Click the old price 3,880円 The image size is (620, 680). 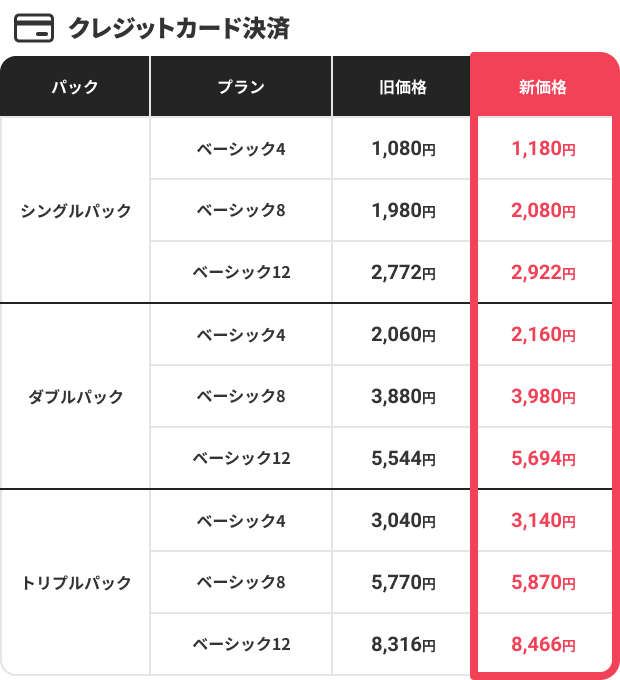402,396
